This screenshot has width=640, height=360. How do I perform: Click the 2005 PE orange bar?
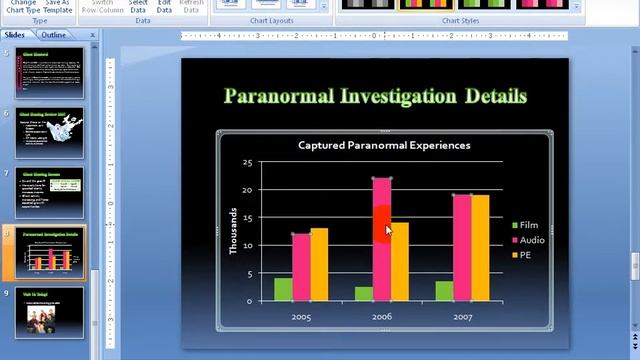pos(319,265)
